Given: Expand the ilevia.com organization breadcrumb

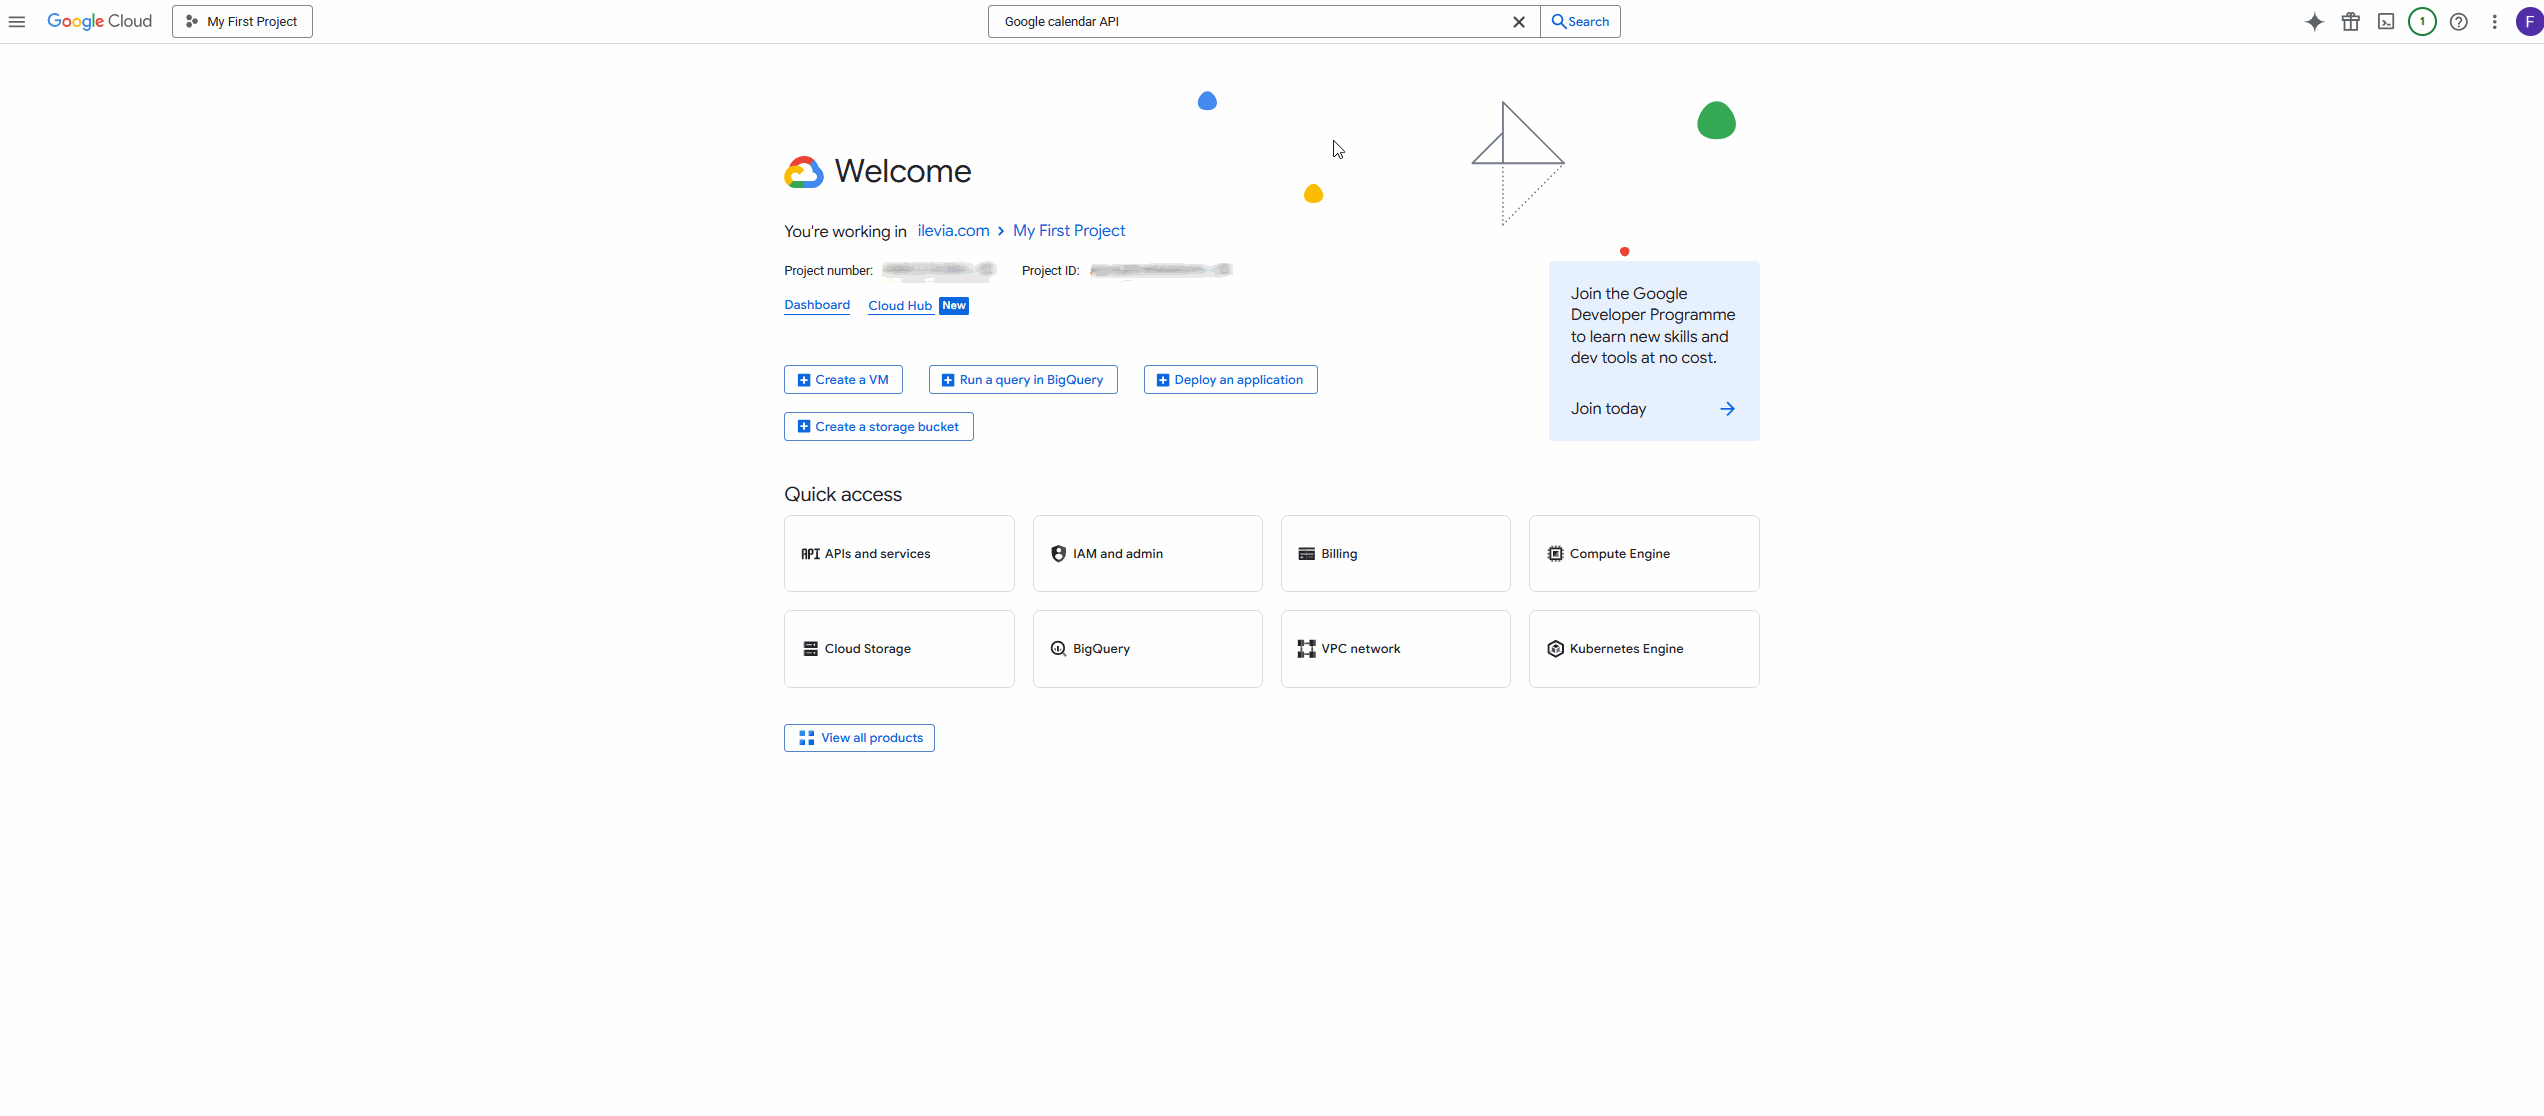Looking at the screenshot, I should click(952, 230).
